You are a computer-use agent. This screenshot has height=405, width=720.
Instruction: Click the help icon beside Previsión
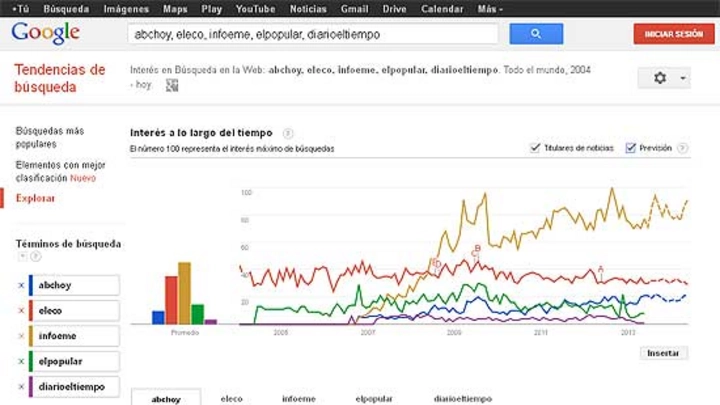click(x=683, y=148)
